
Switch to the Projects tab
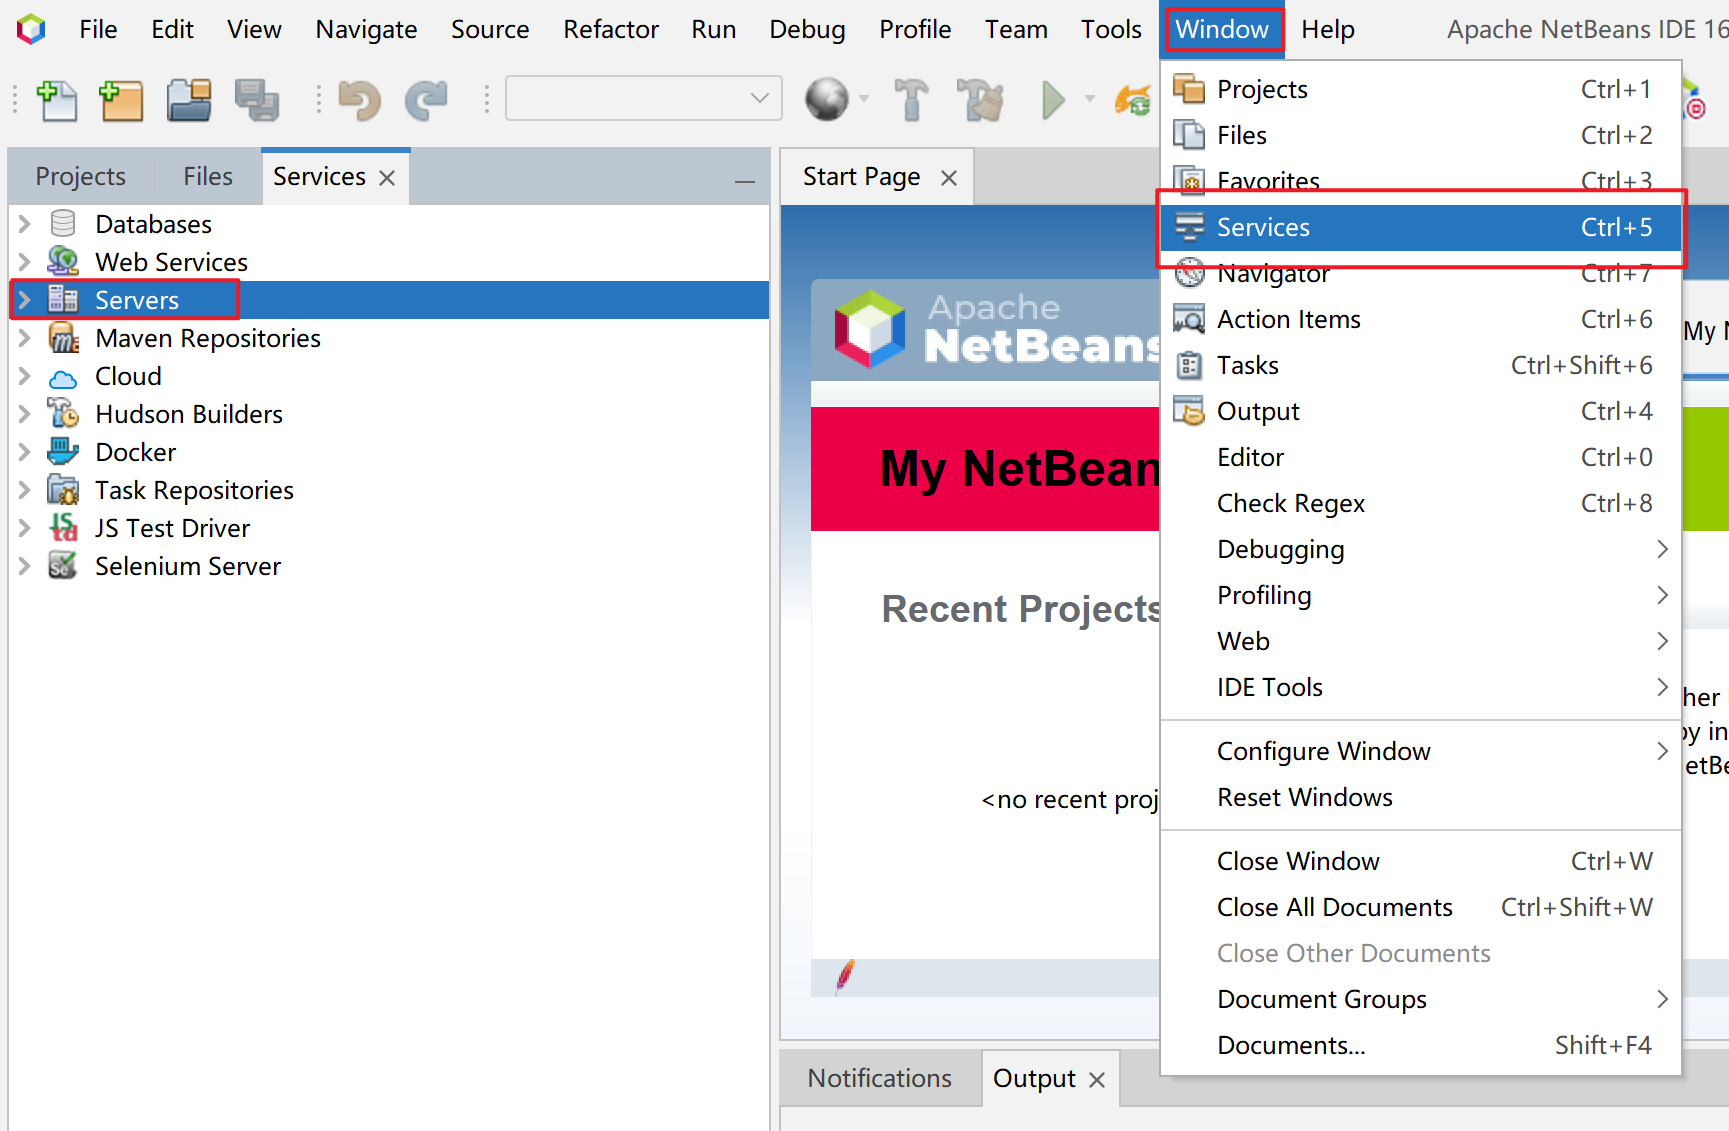(x=81, y=177)
